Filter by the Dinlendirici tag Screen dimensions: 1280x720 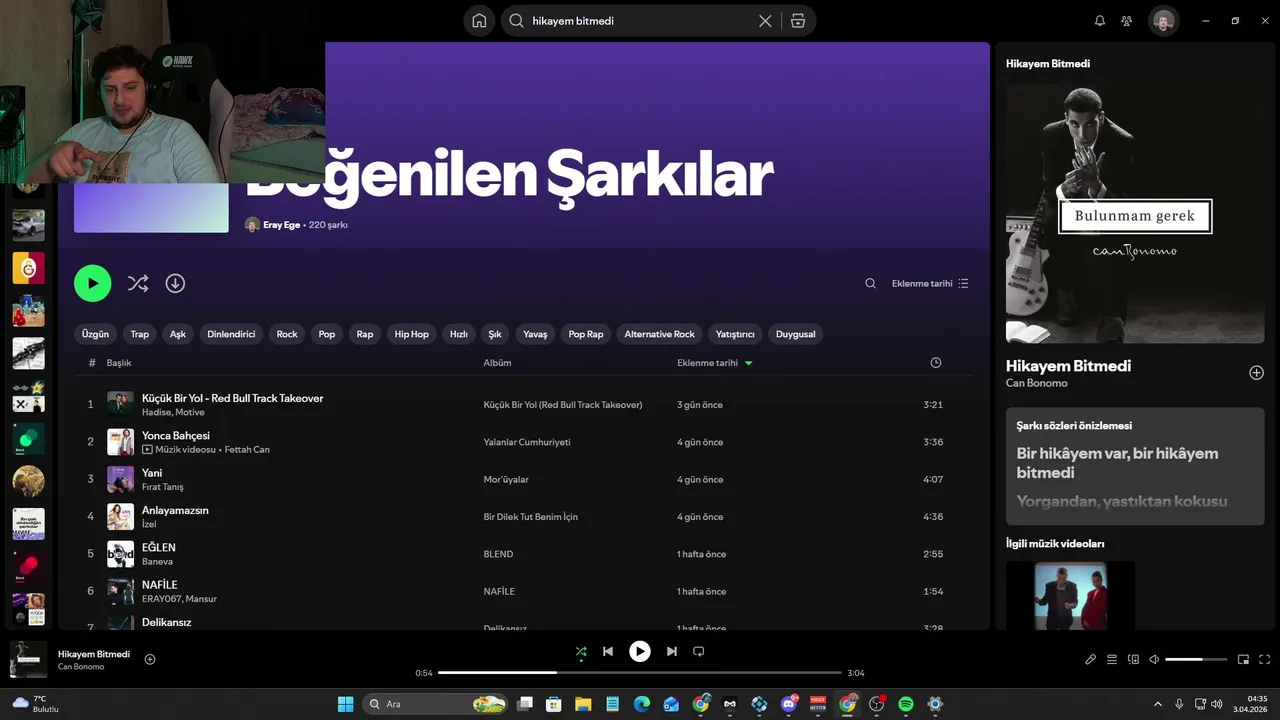231,334
